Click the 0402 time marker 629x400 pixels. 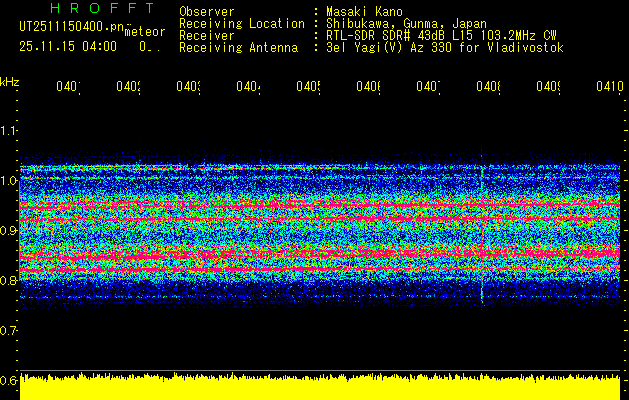coord(128,86)
